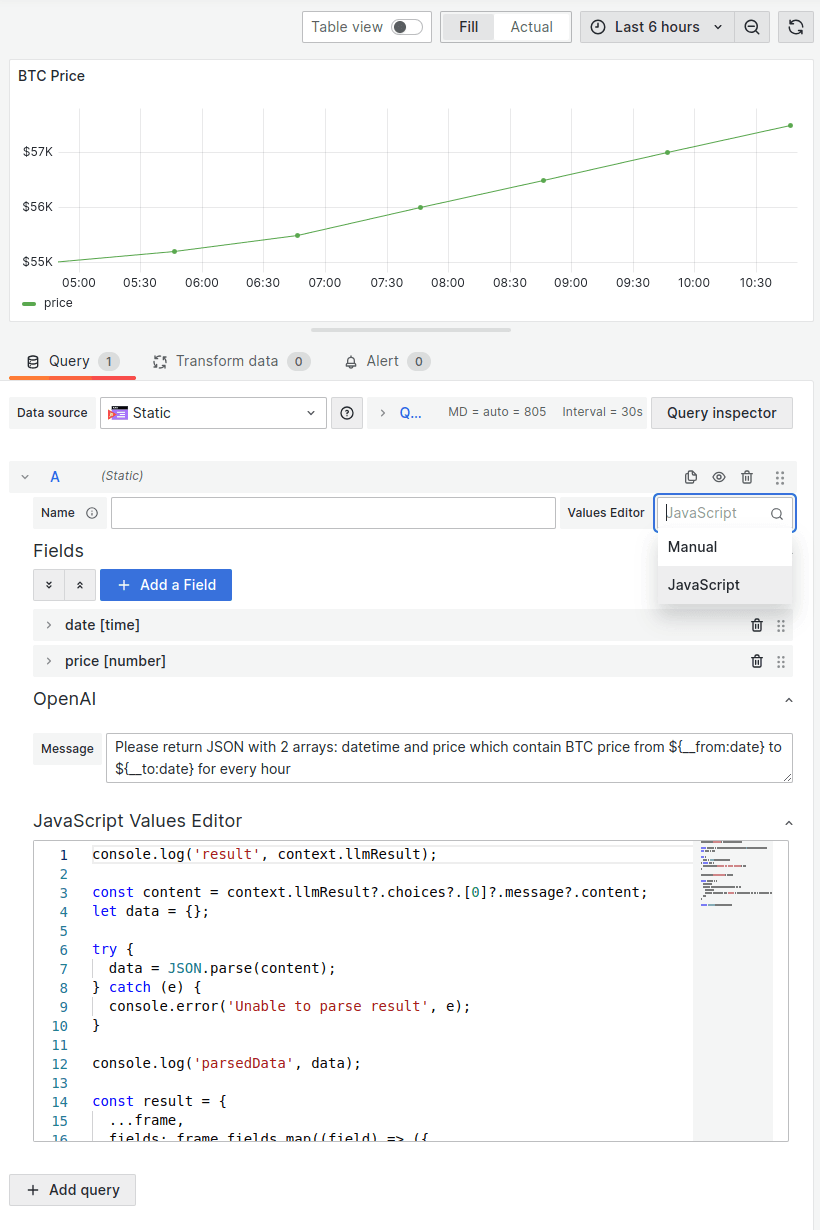
Task: Grab the drag handle for query A
Action: [779, 477]
